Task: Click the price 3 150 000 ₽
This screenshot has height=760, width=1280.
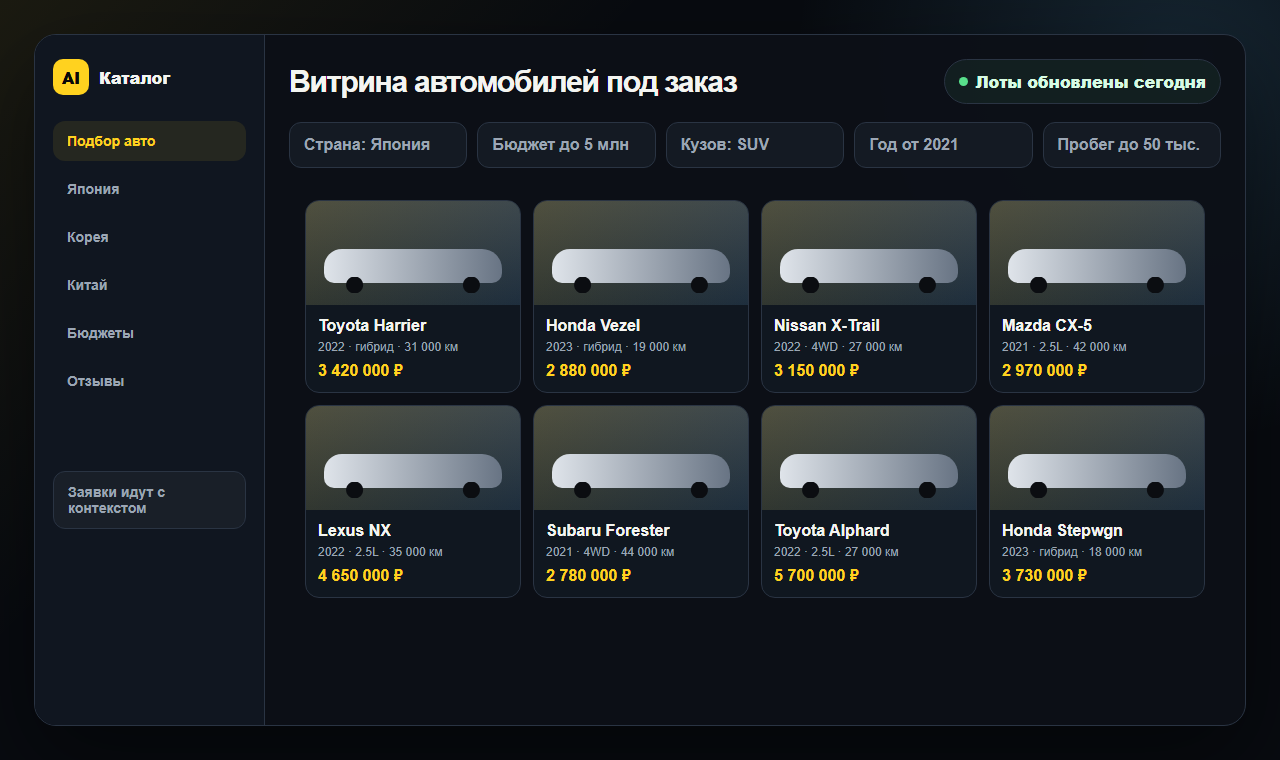Action: (x=817, y=370)
